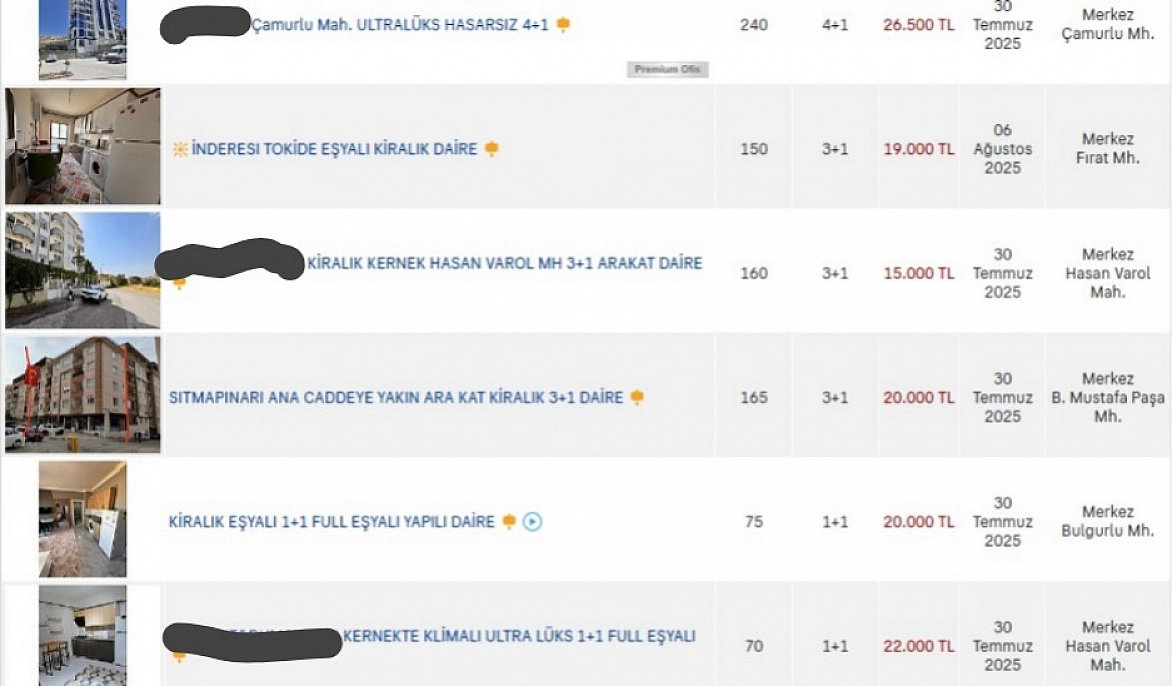Viewport: 1172px width, 686px height.
Task: Click orange badge icon beside FULL EŞYALI YAPILI listing
Action: (x=509, y=521)
